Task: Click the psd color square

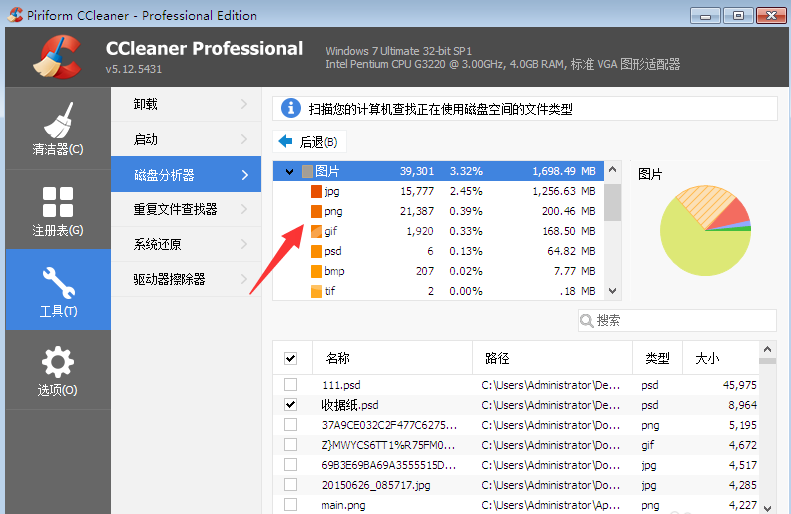Action: pos(316,251)
